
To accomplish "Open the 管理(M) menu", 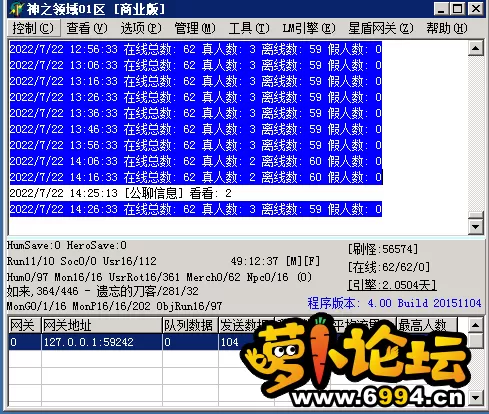I will click(195, 28).
